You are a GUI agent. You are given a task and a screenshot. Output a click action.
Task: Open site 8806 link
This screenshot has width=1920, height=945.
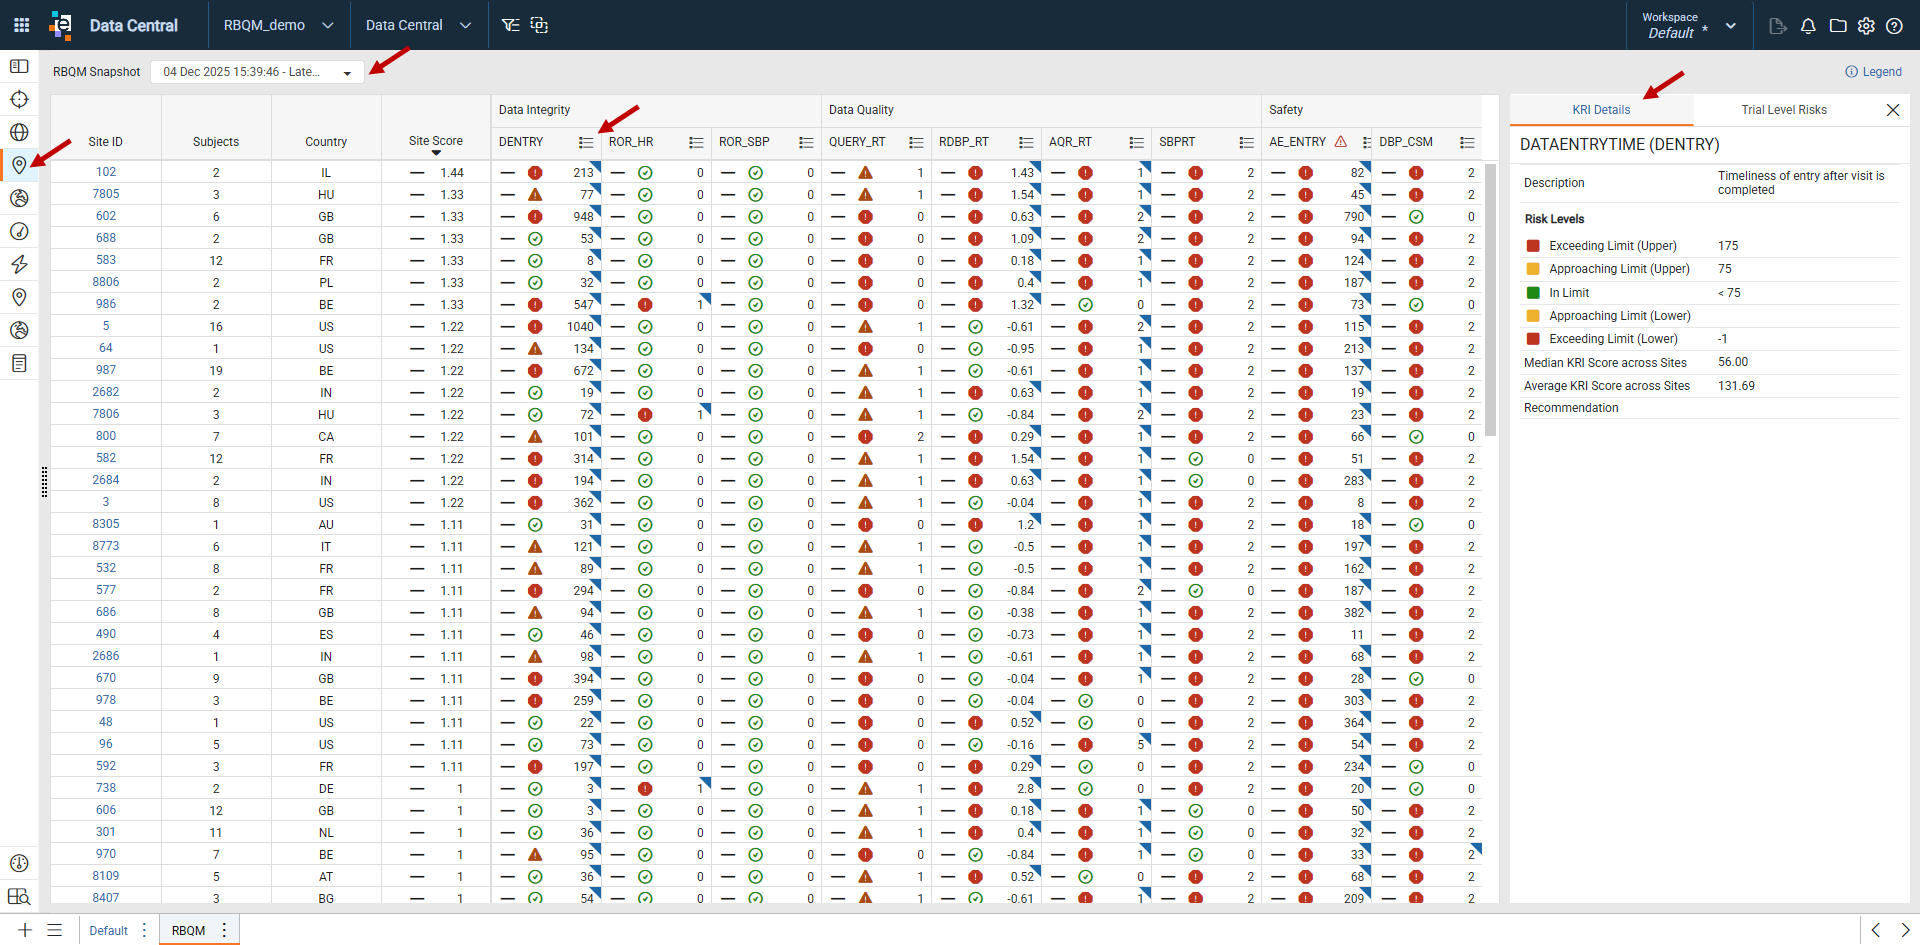[x=106, y=282]
